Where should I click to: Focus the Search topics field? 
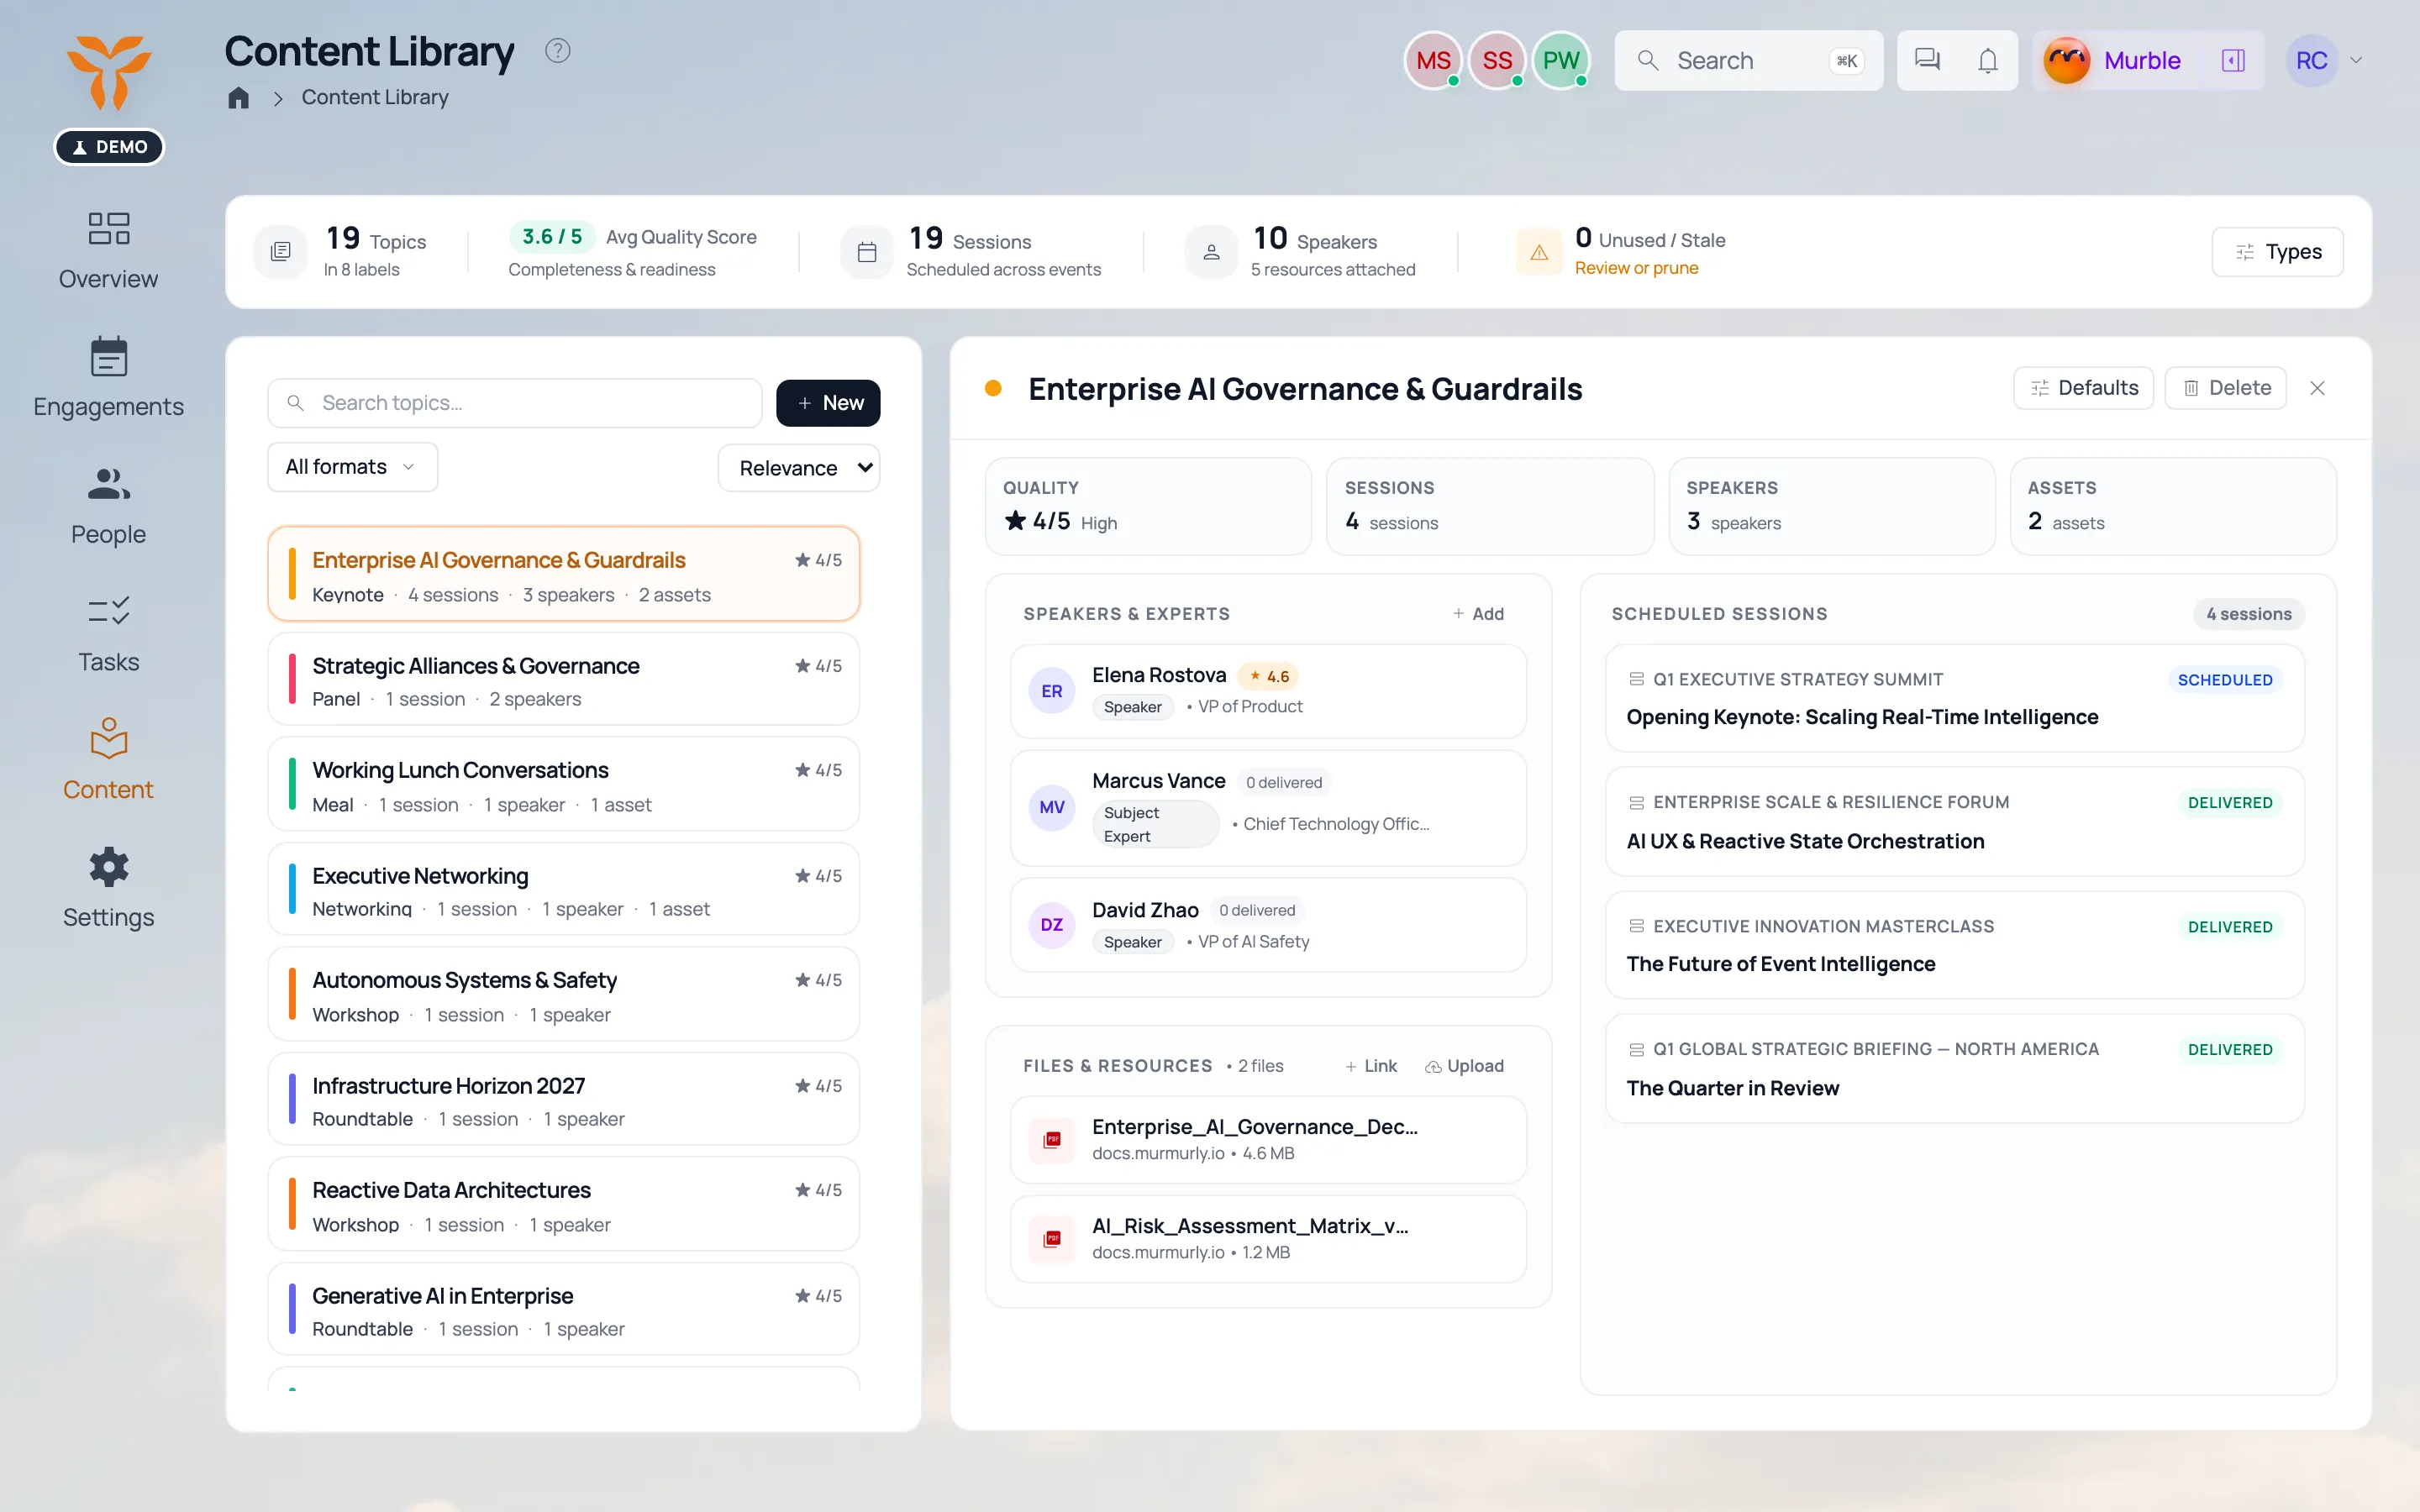coord(515,403)
